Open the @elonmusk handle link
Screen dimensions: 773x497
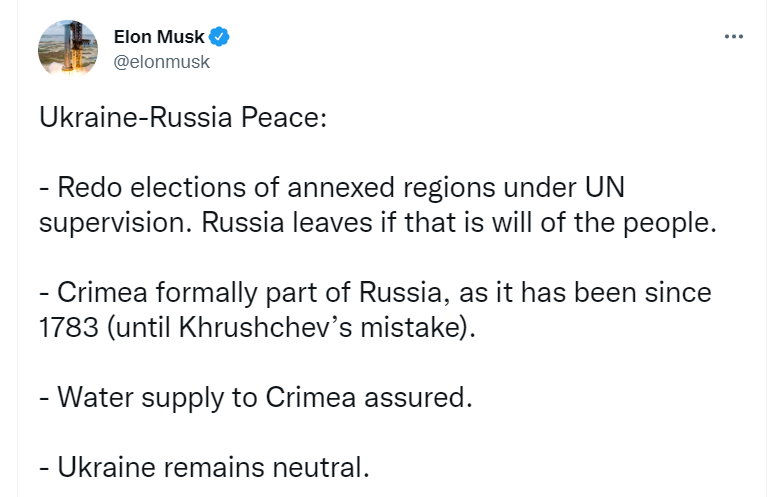click(x=162, y=62)
